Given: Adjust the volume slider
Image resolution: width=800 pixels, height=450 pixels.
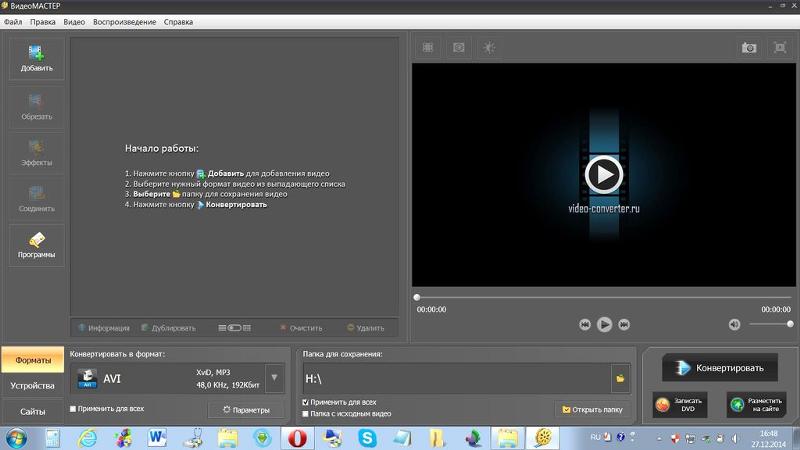Looking at the screenshot, I should [771, 324].
